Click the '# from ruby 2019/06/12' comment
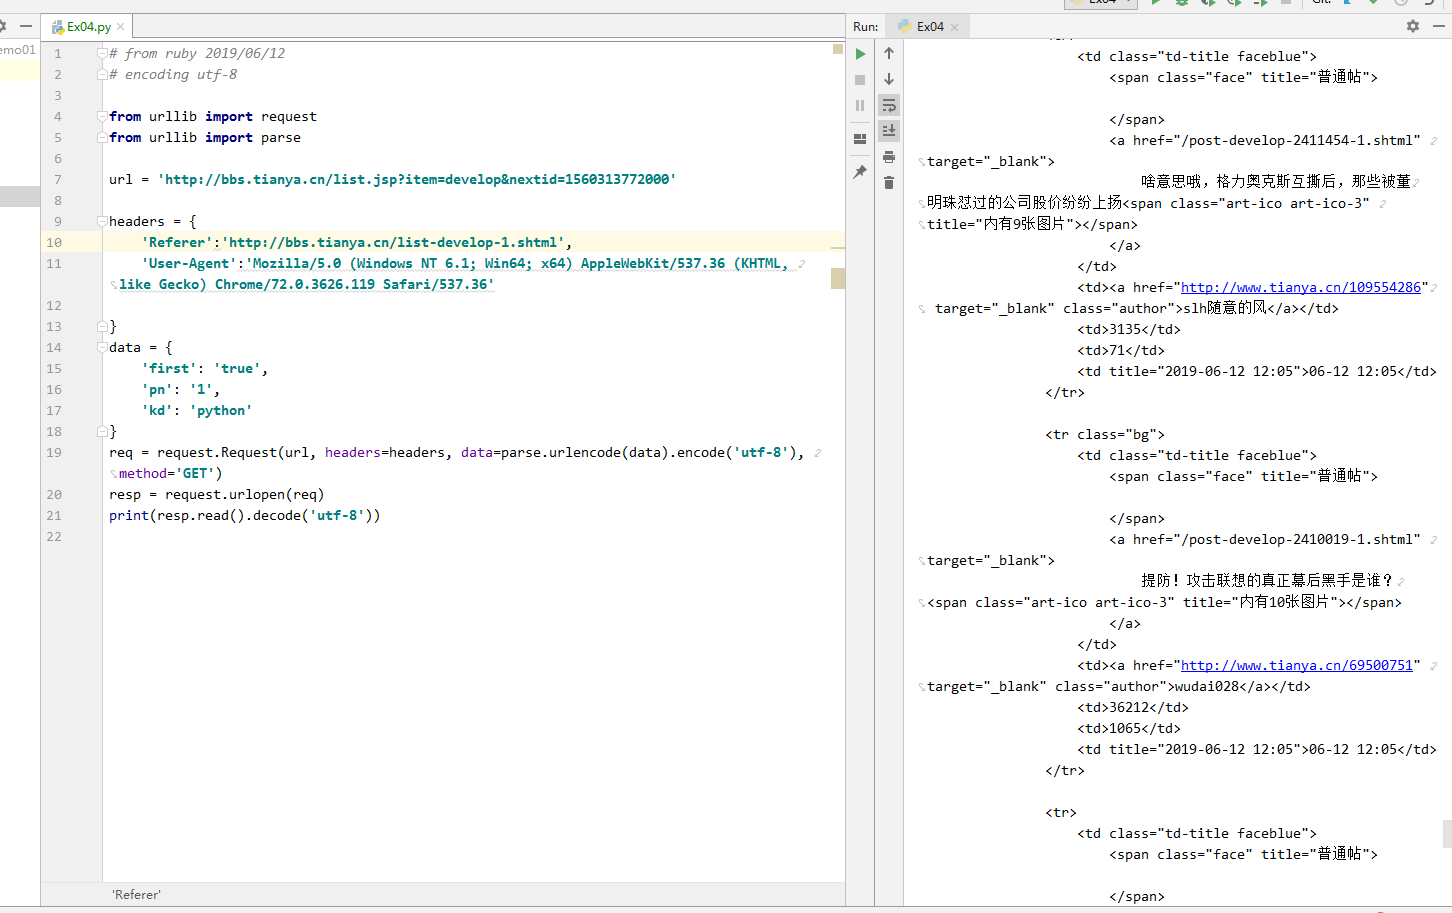The height and width of the screenshot is (913, 1452). click(197, 53)
